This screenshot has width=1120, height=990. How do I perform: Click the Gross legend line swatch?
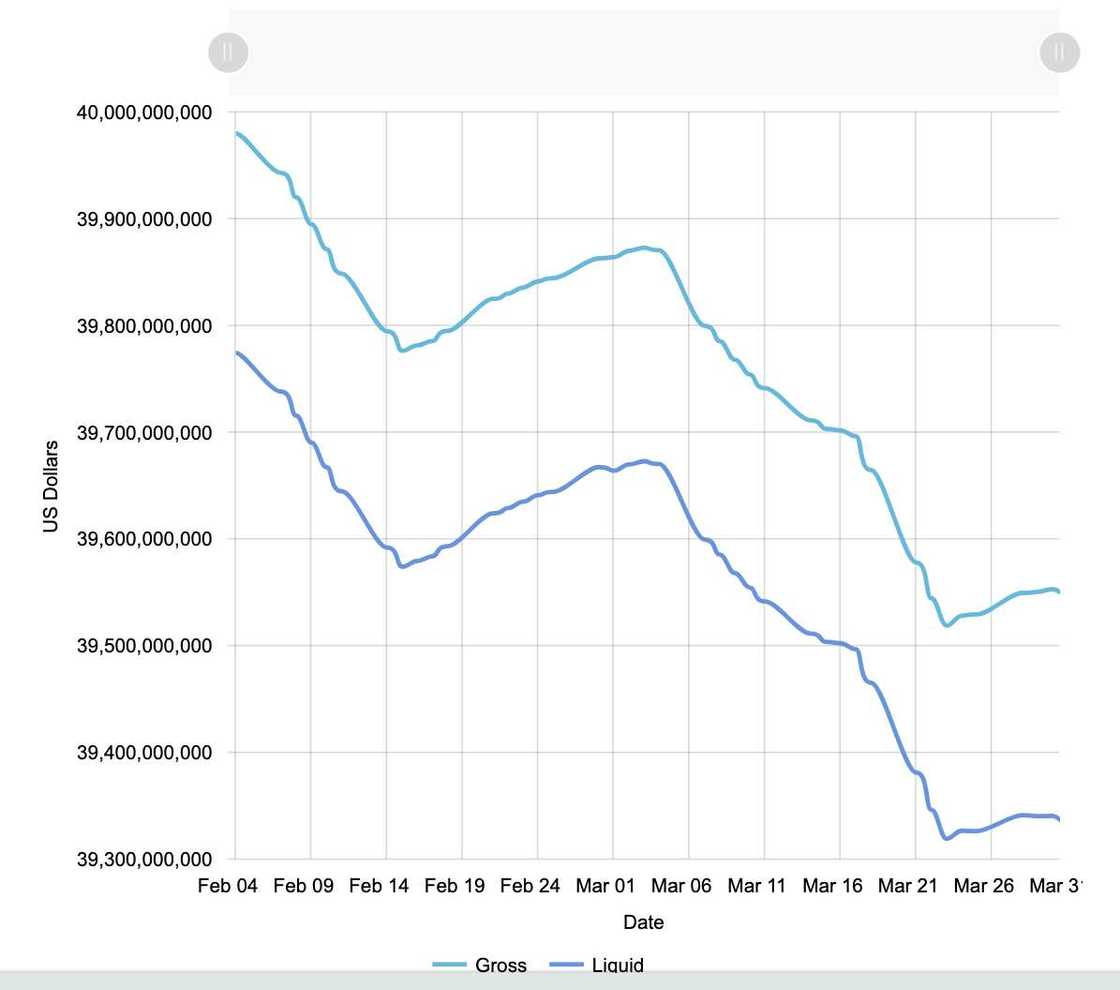449,965
